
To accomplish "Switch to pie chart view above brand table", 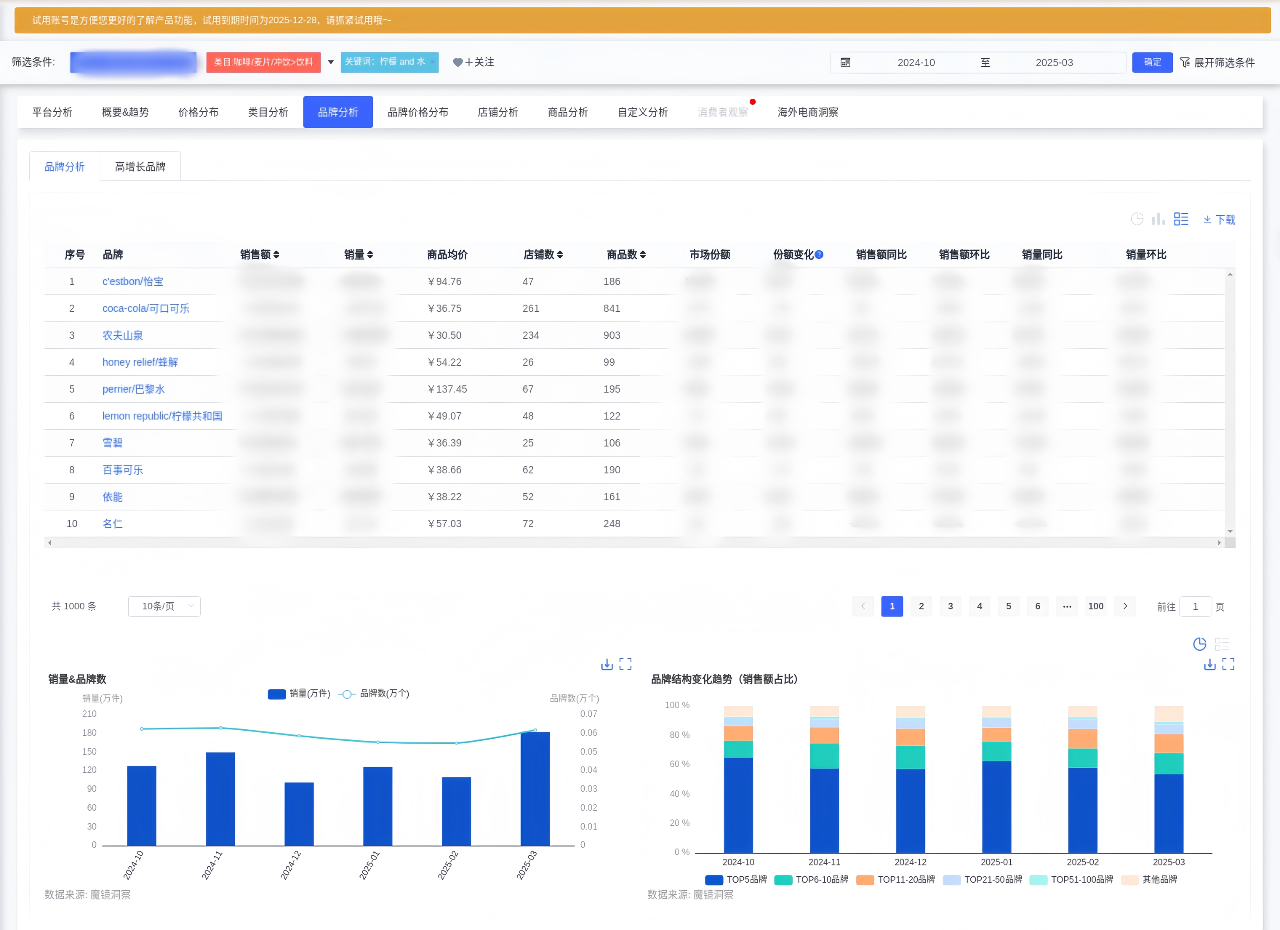I will tap(1137, 219).
